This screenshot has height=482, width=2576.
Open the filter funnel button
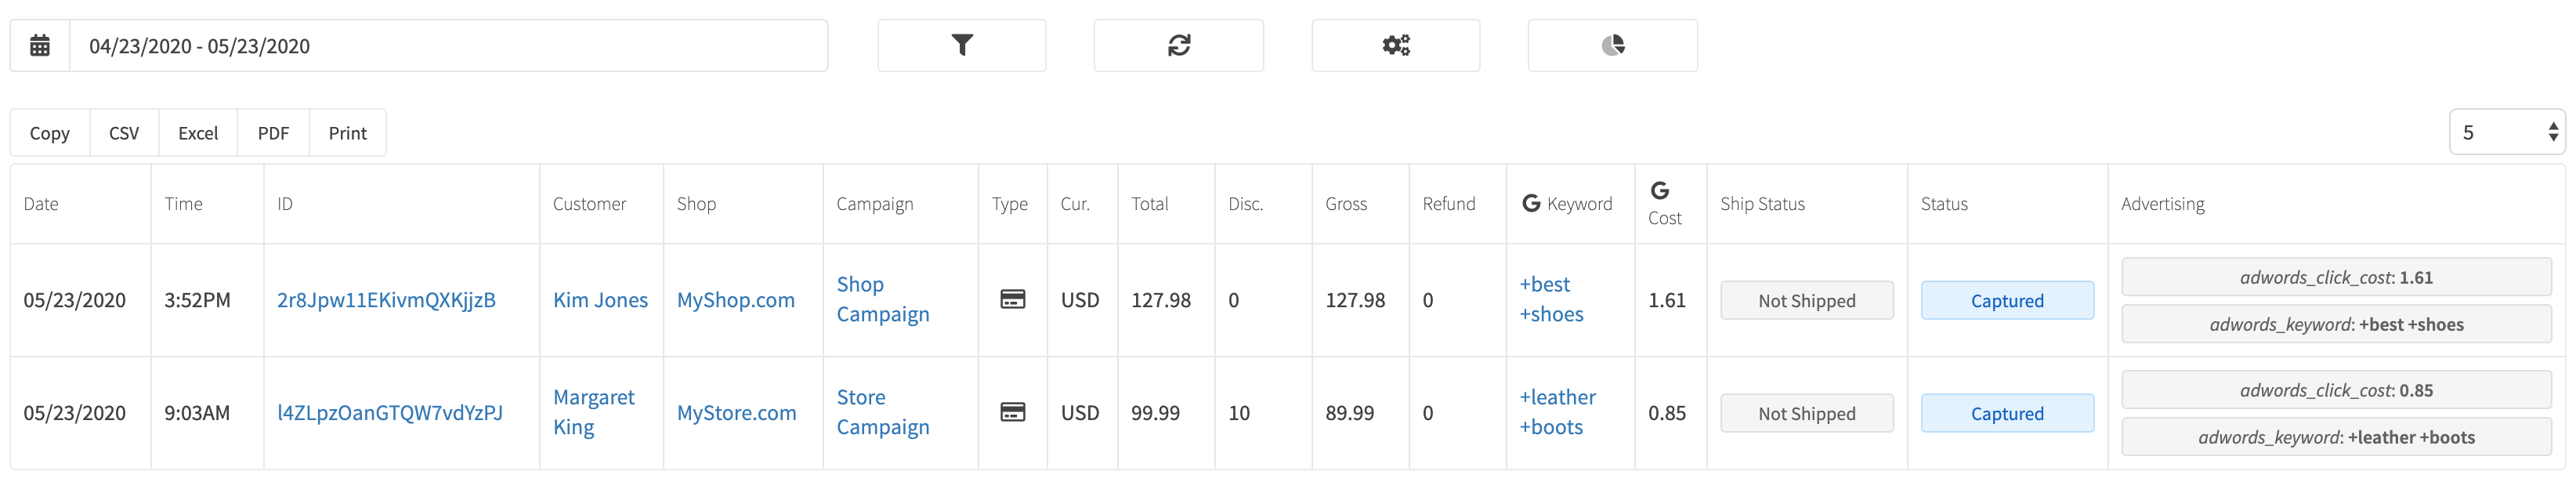click(x=961, y=45)
